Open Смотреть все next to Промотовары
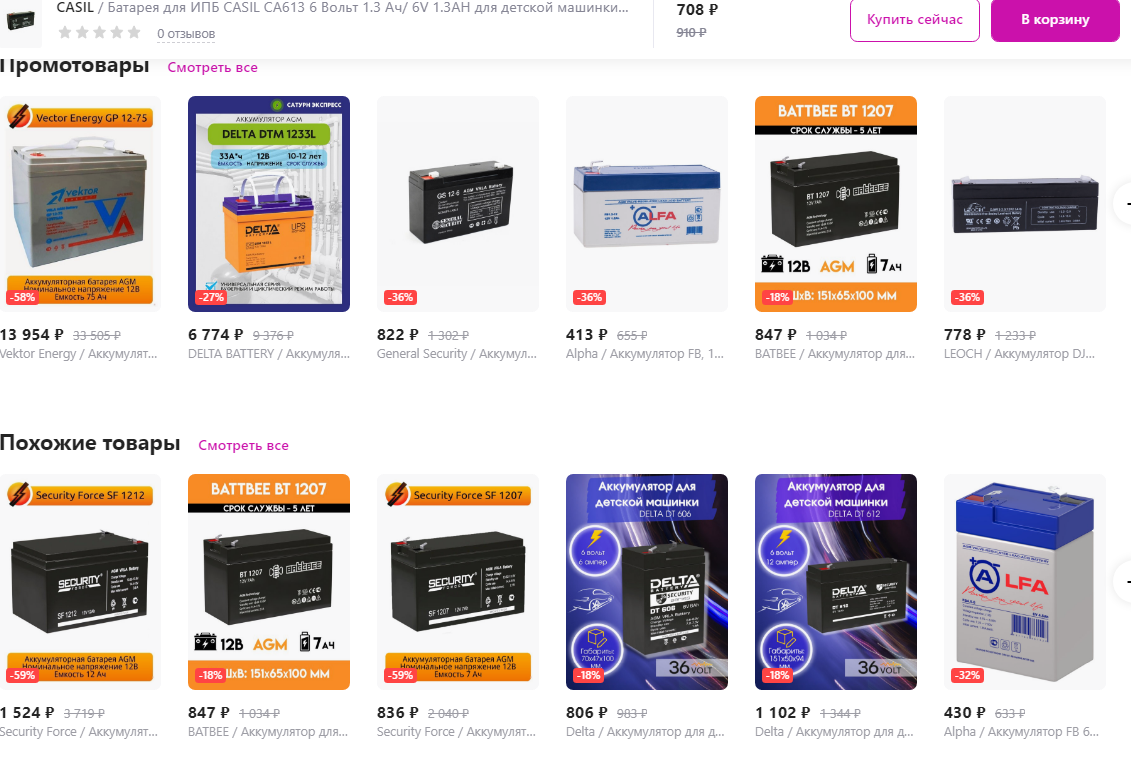 click(212, 67)
